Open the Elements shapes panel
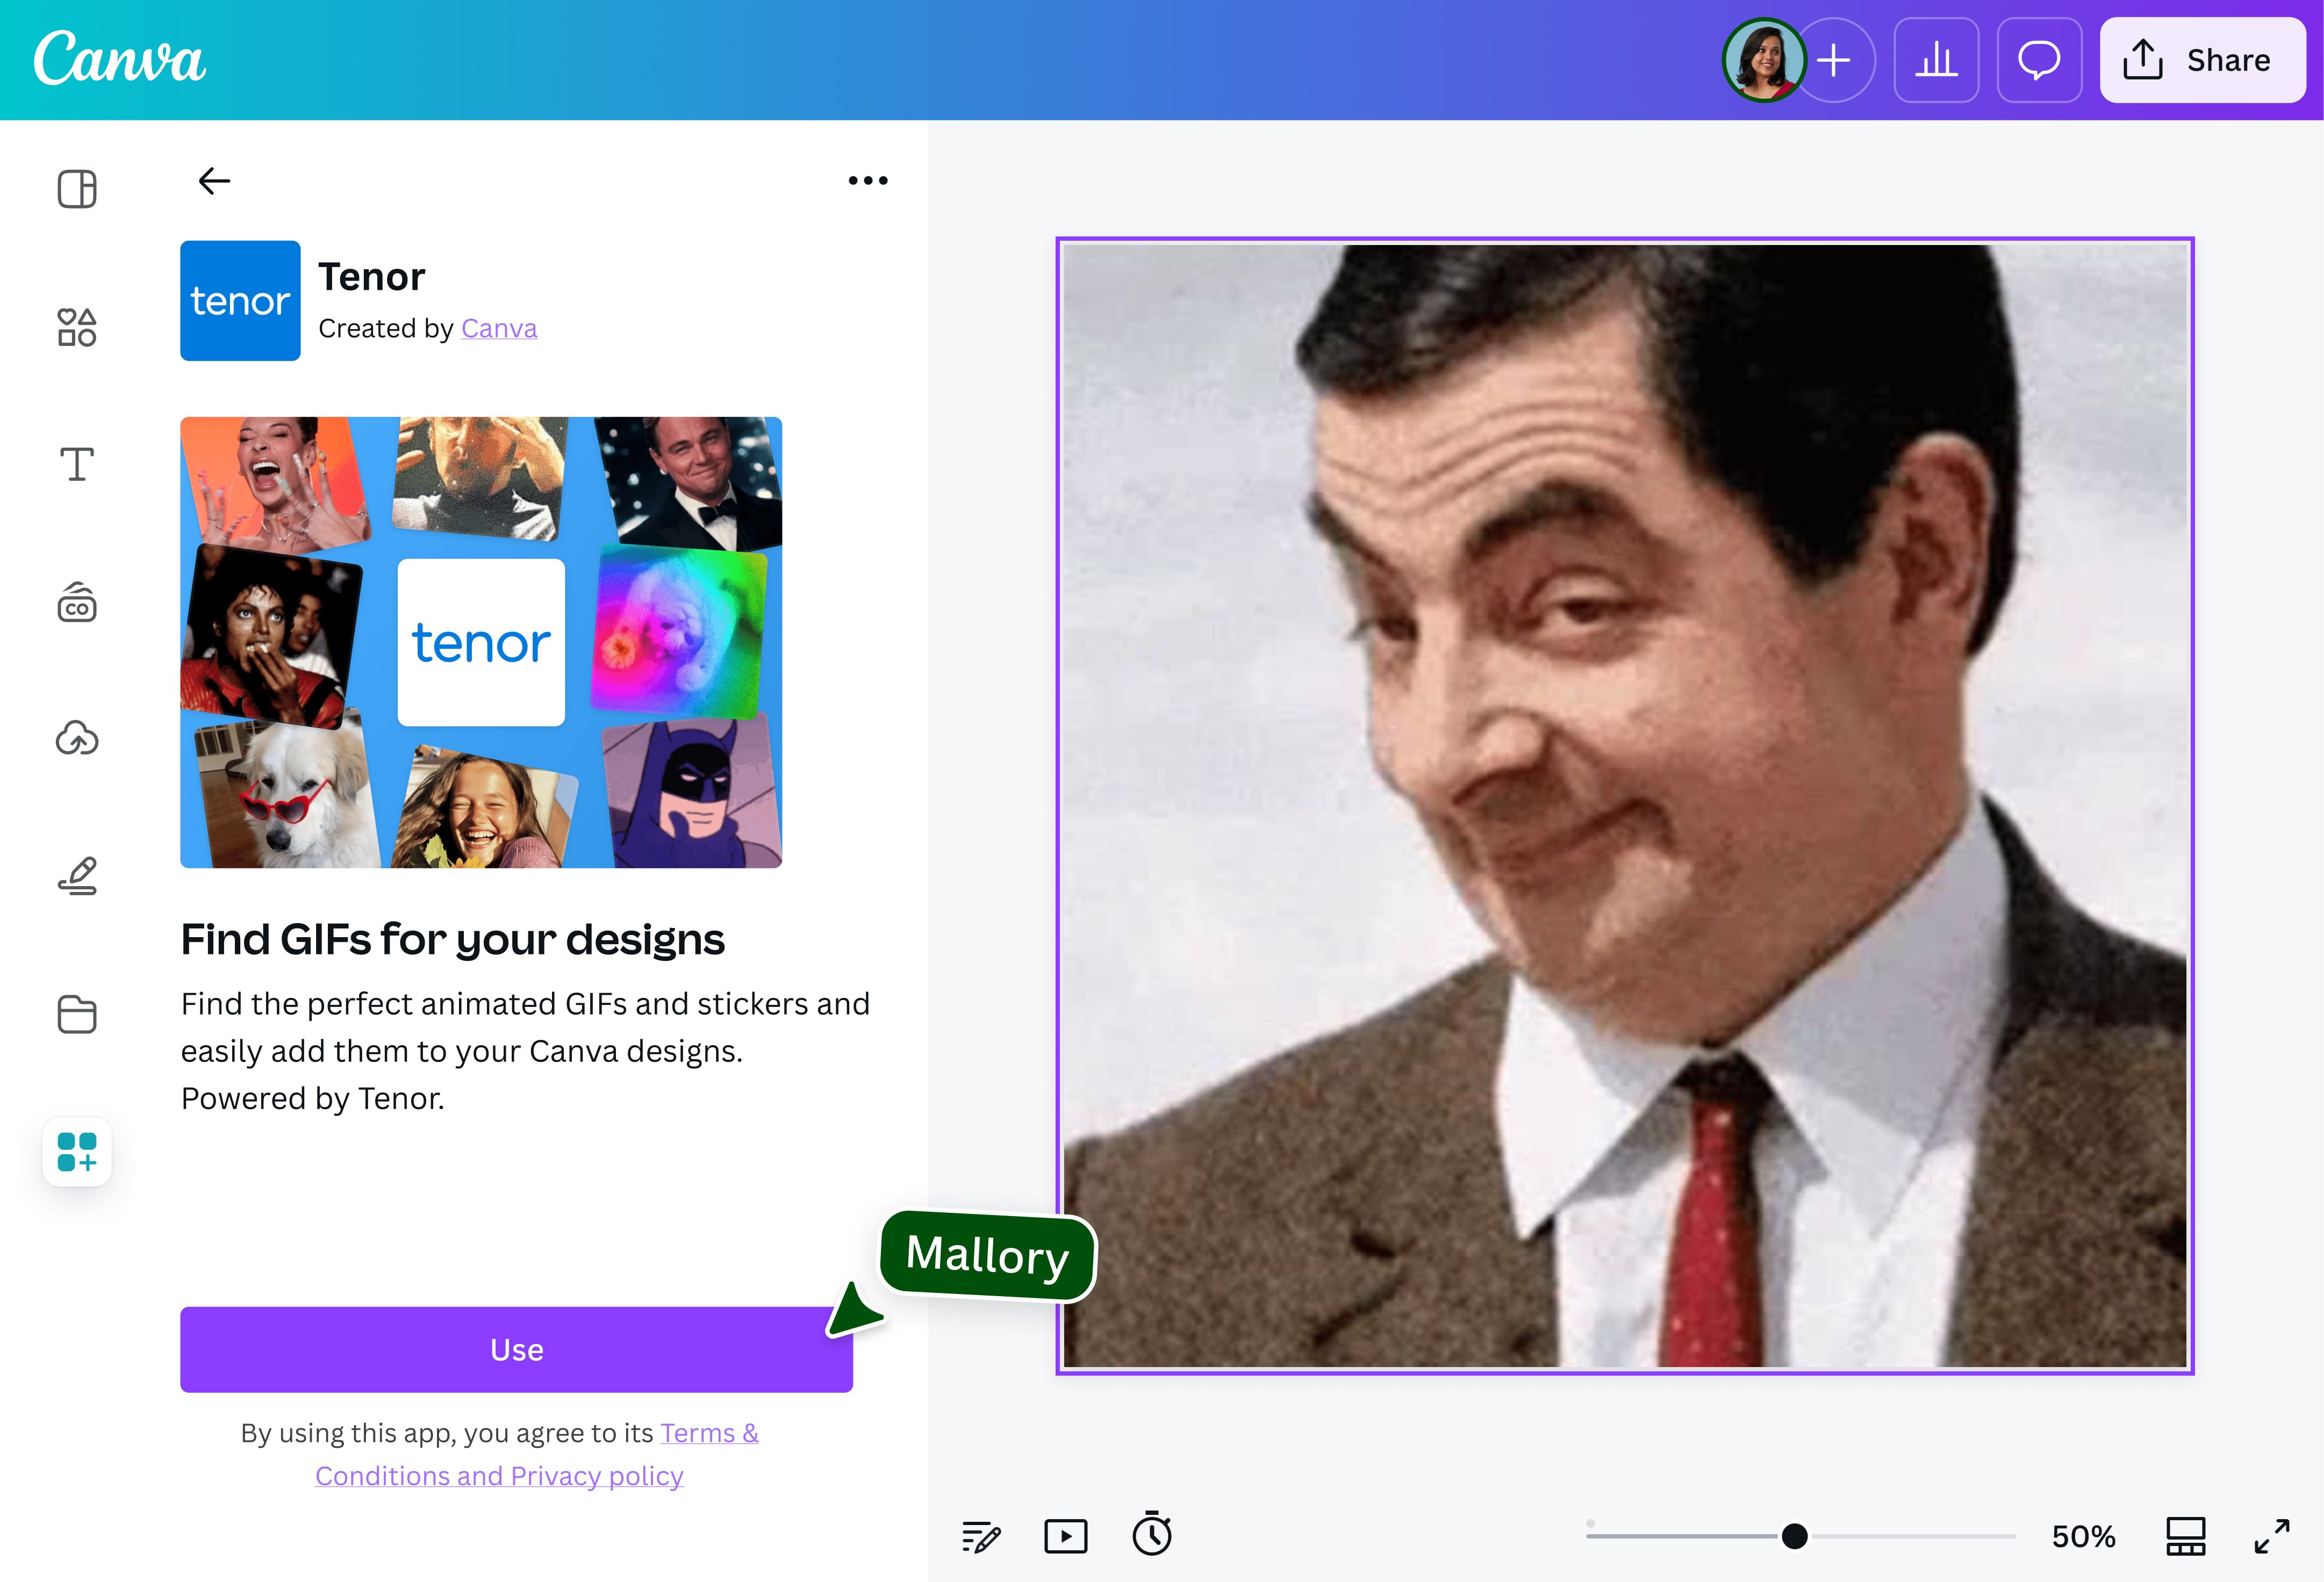 (77, 327)
